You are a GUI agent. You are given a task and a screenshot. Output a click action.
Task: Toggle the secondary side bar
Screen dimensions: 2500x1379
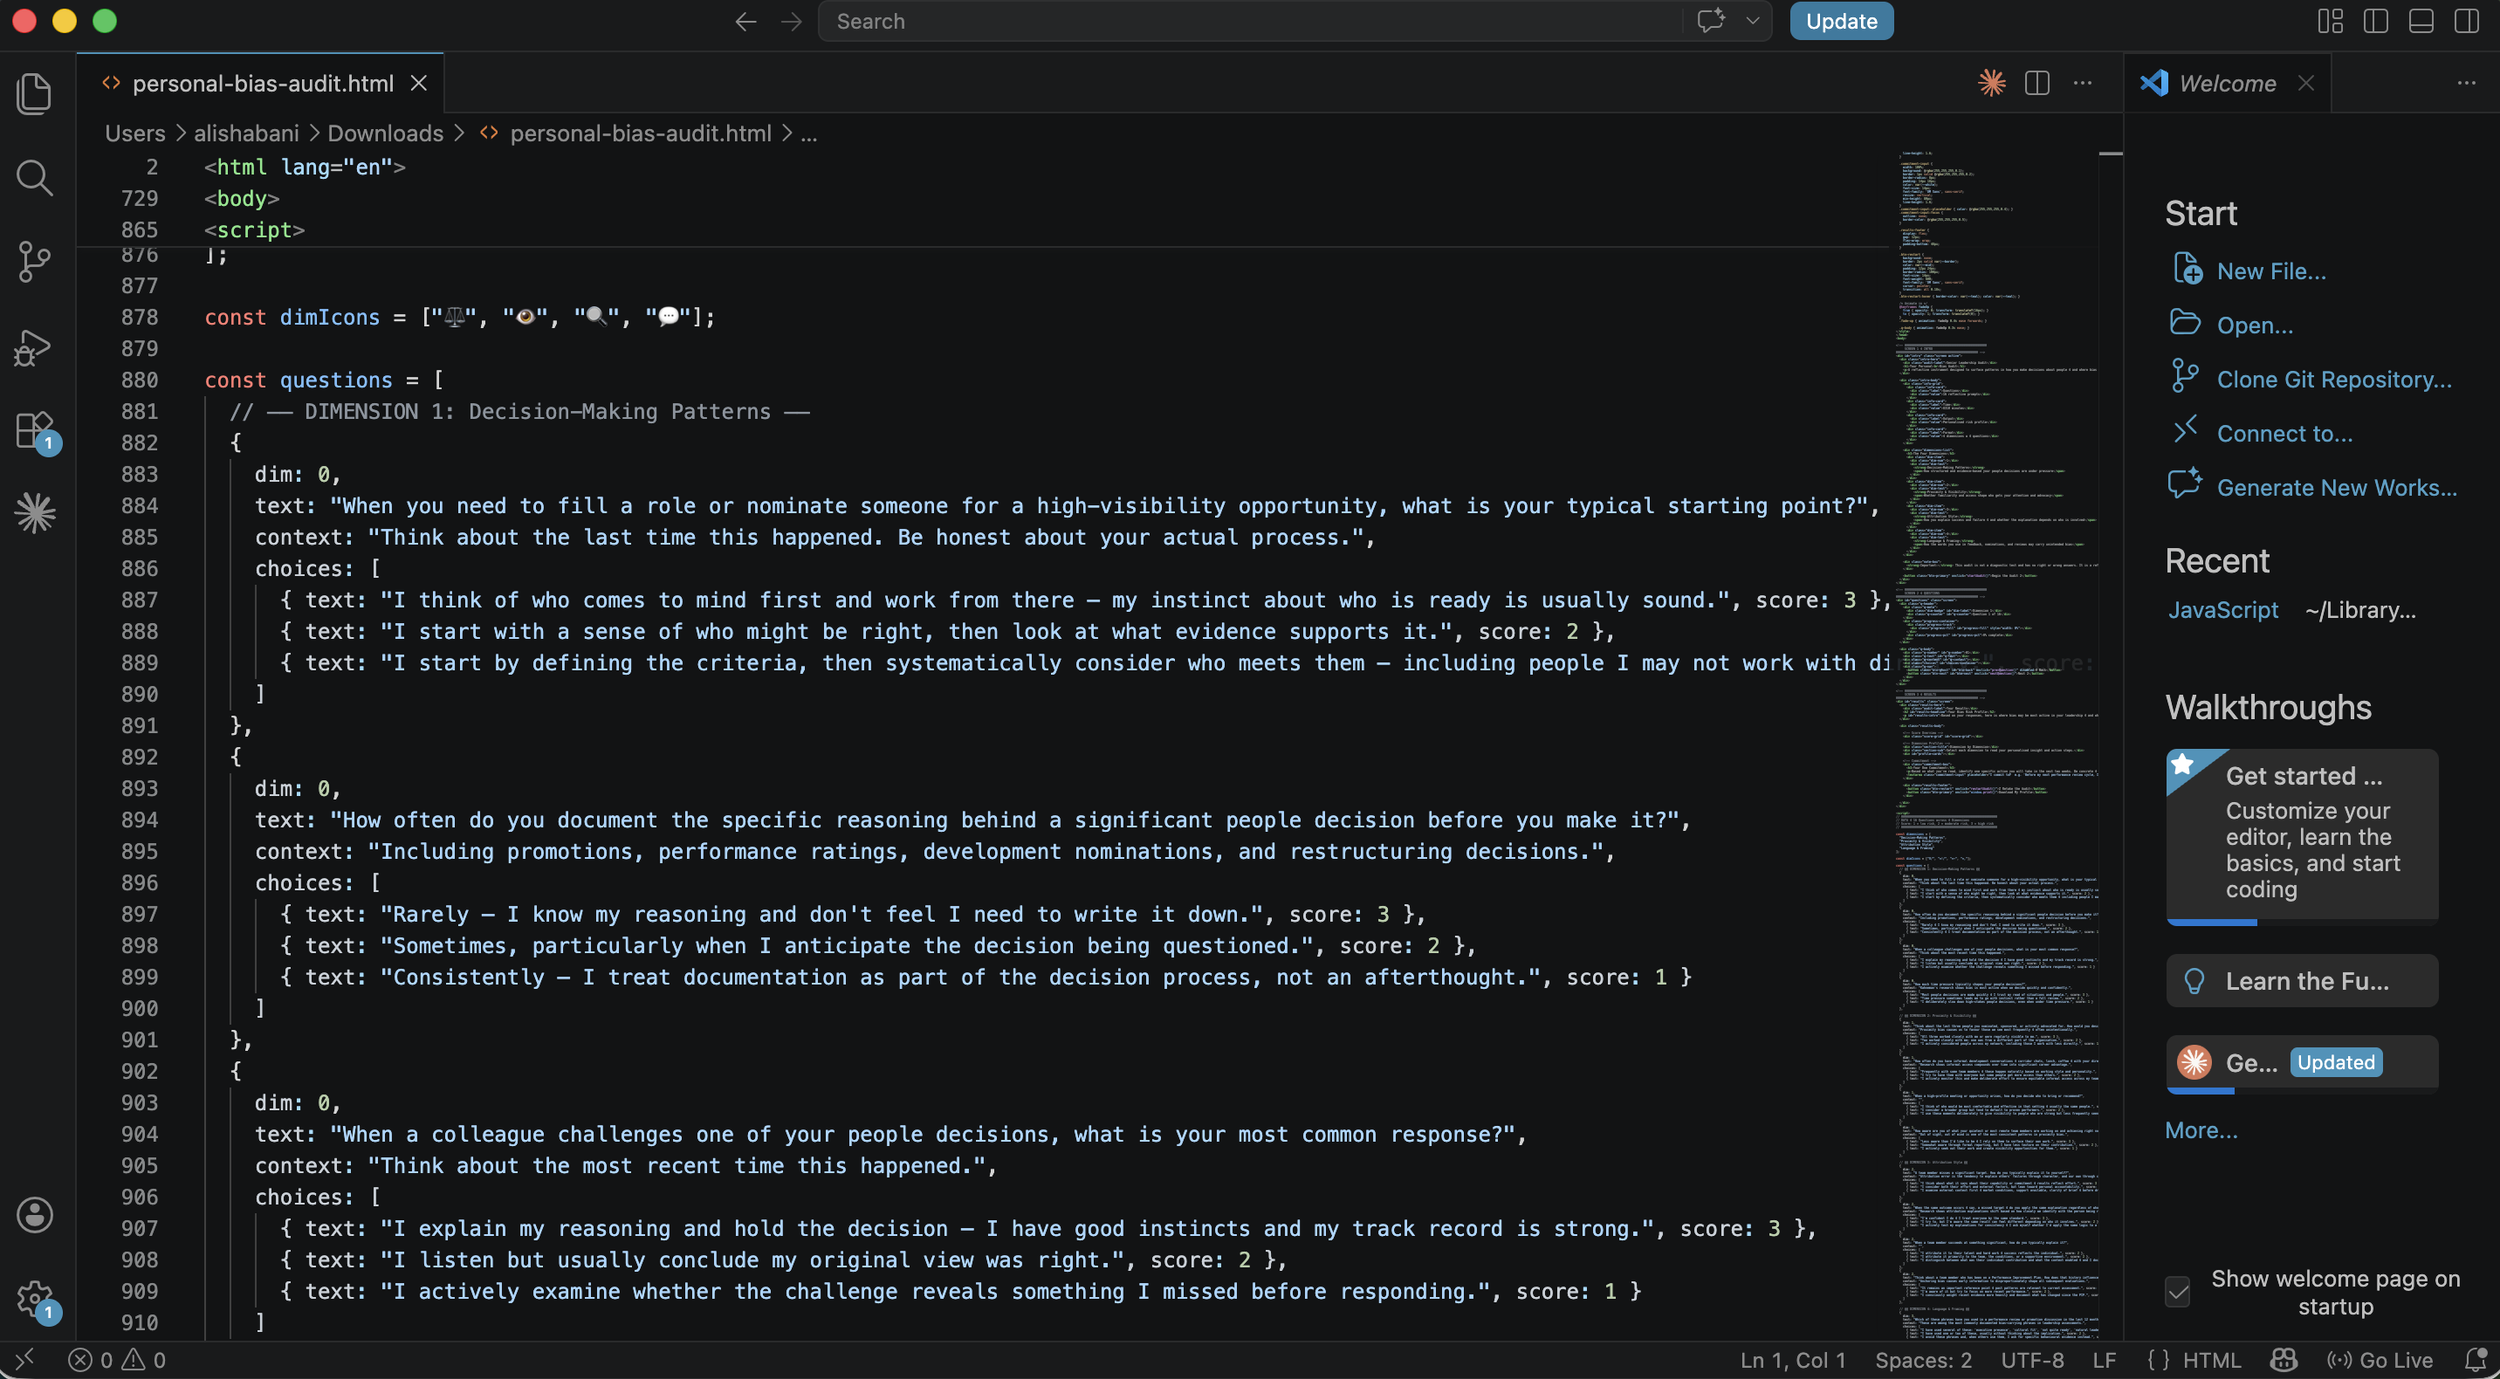tap(2467, 21)
